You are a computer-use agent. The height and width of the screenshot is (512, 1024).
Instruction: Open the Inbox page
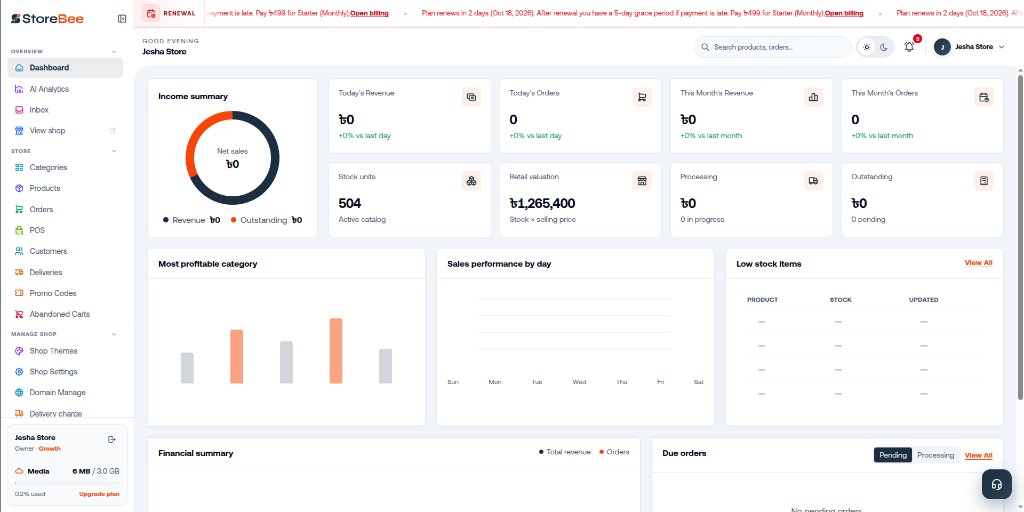coord(65,110)
